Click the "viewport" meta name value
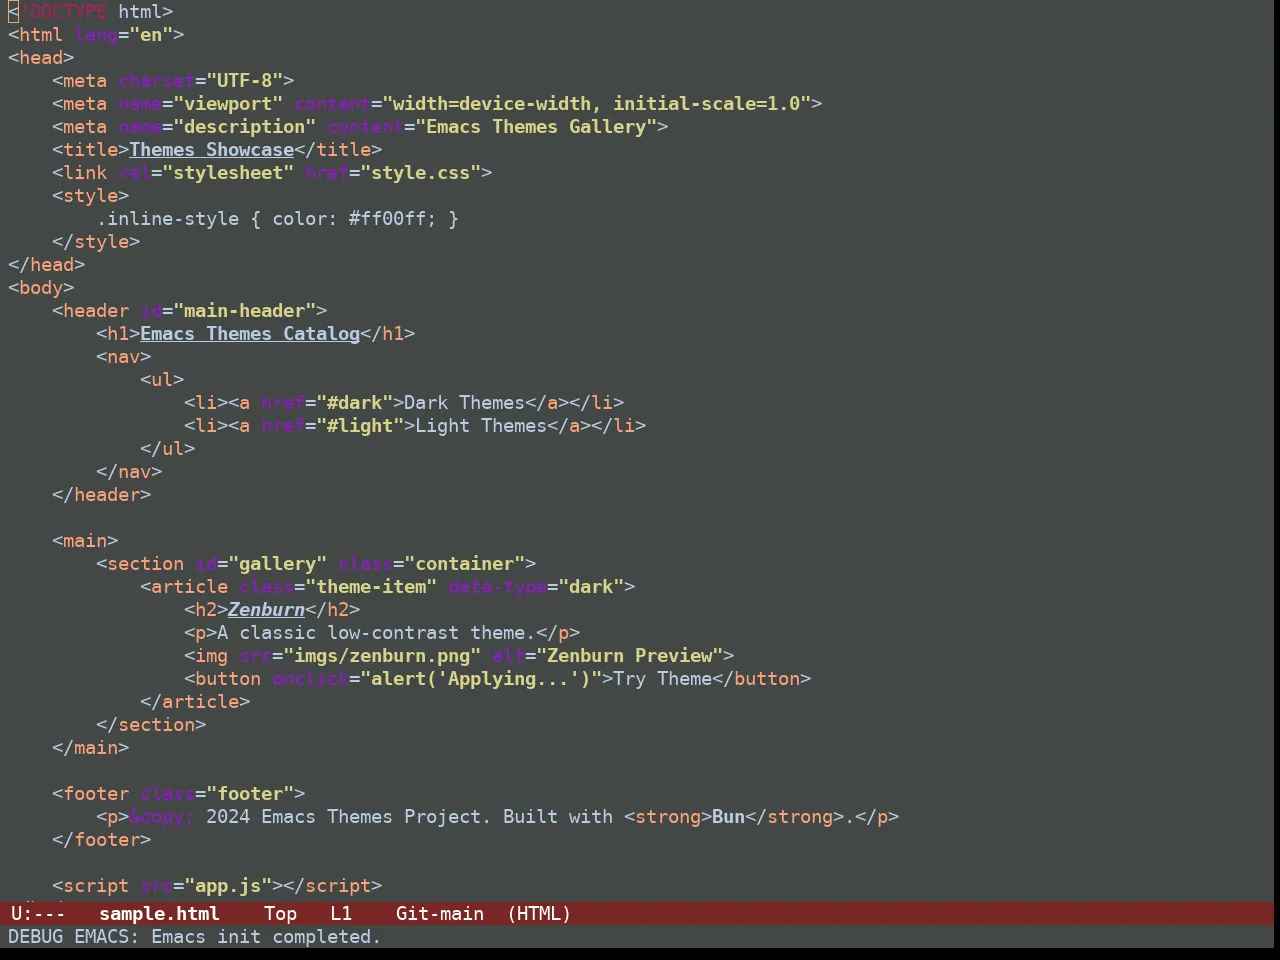The image size is (1280, 960). (228, 104)
